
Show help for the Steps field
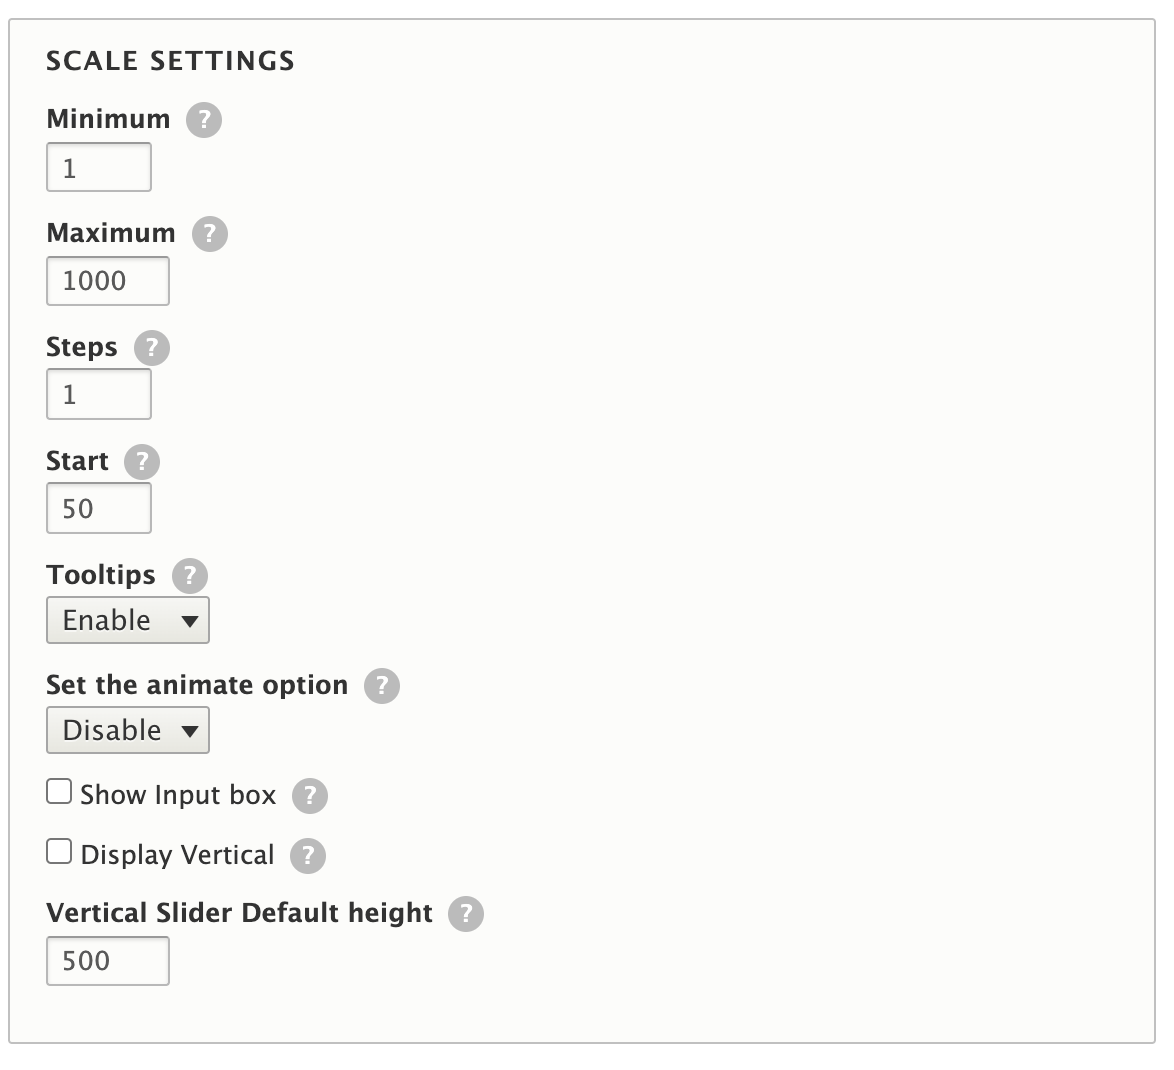152,347
